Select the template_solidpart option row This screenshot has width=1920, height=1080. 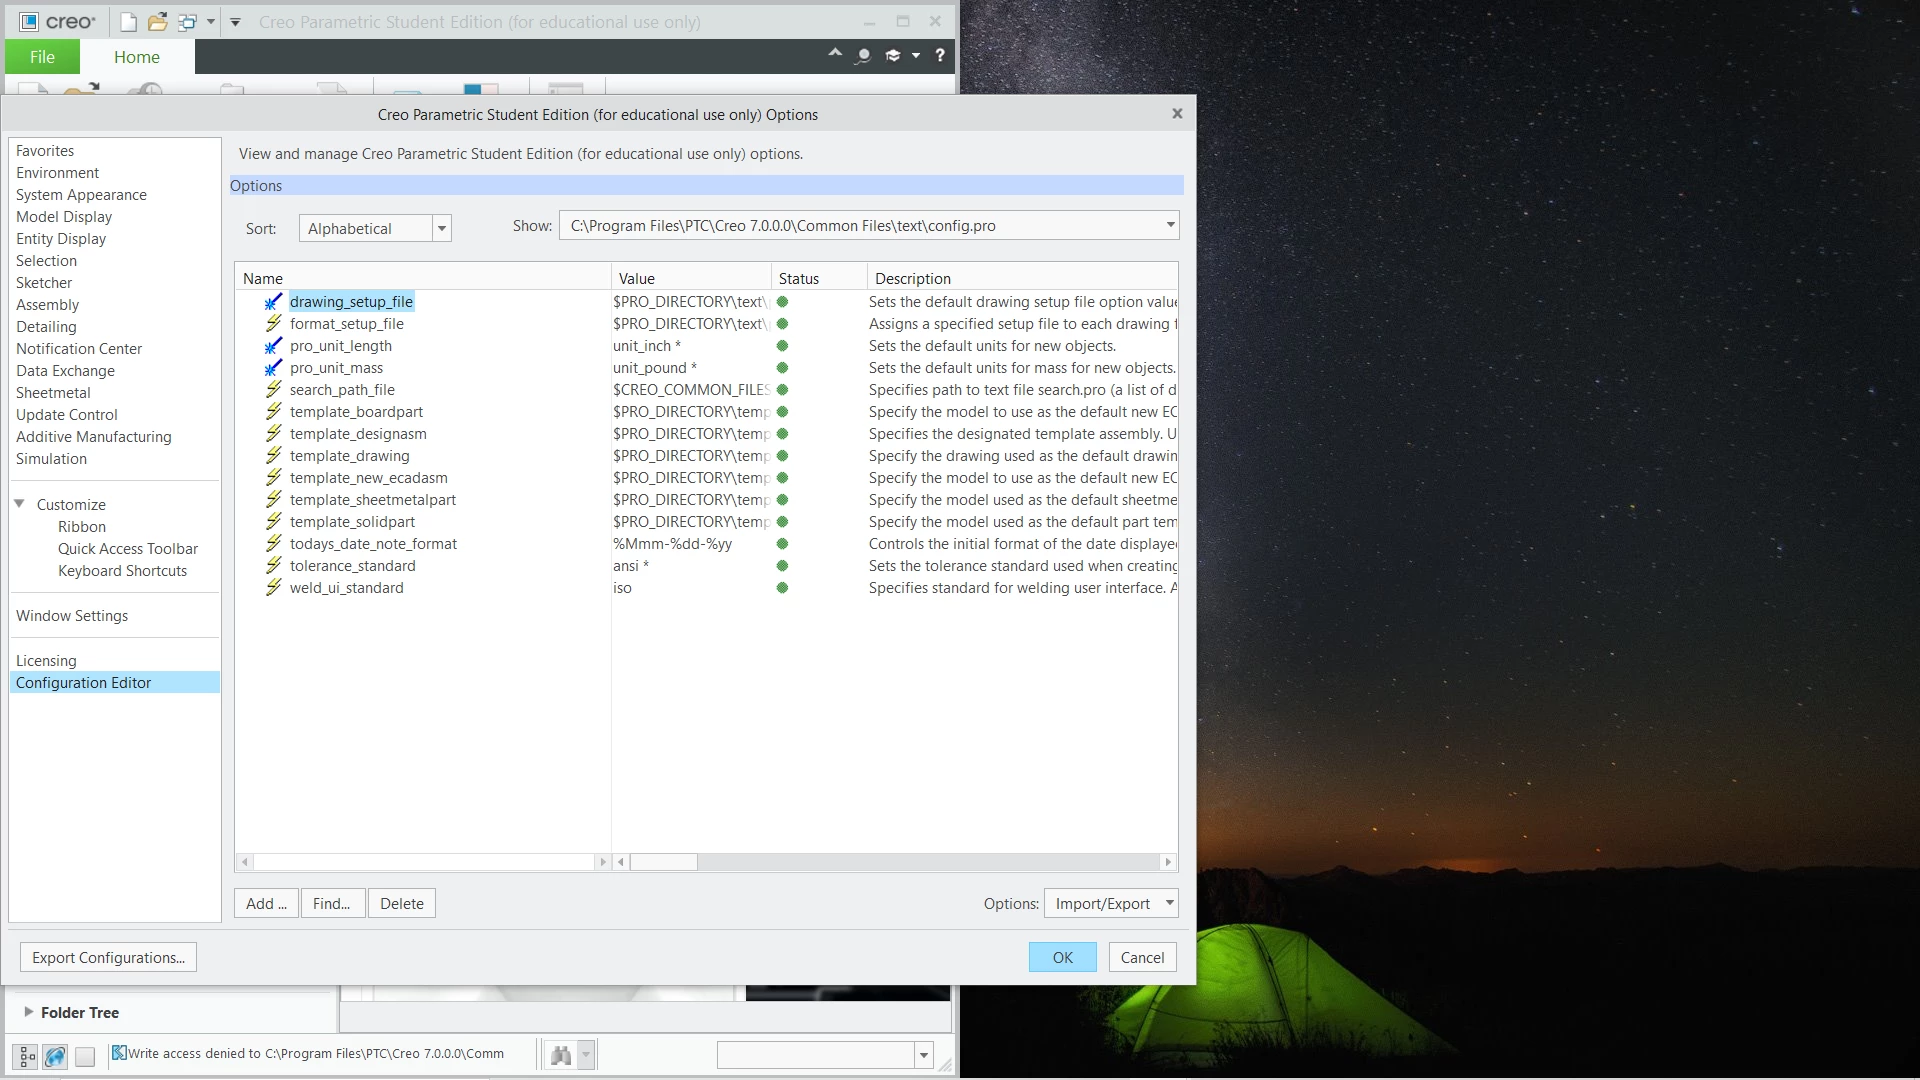point(352,522)
